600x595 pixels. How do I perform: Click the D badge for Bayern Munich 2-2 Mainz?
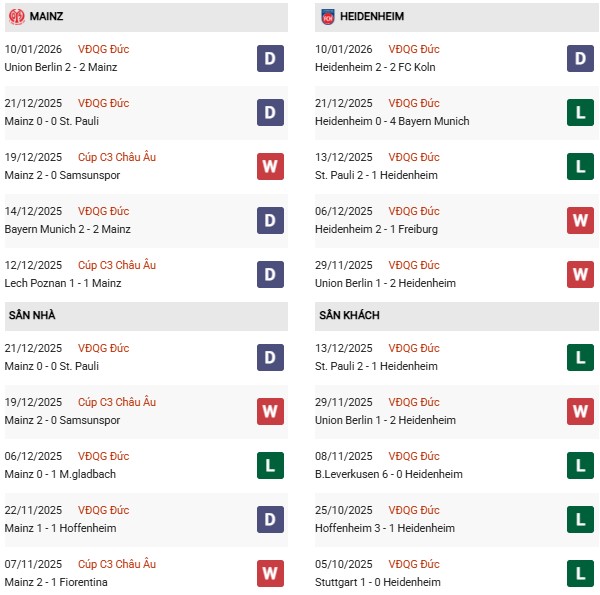pyautogui.click(x=270, y=220)
